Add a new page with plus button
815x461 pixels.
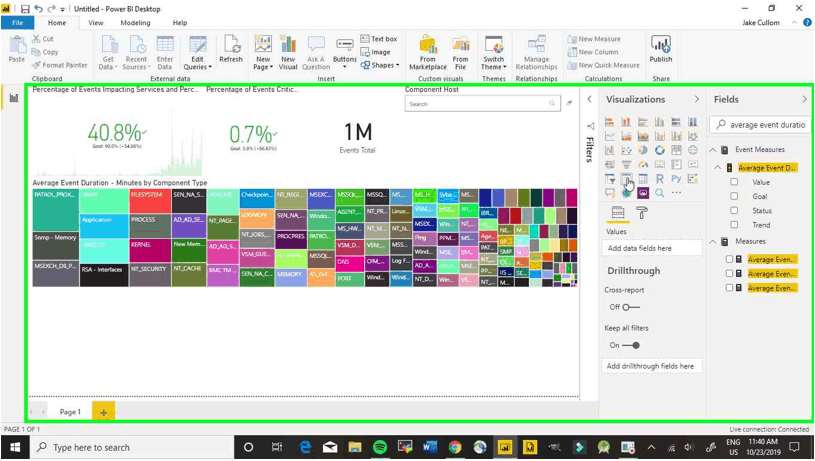(103, 412)
